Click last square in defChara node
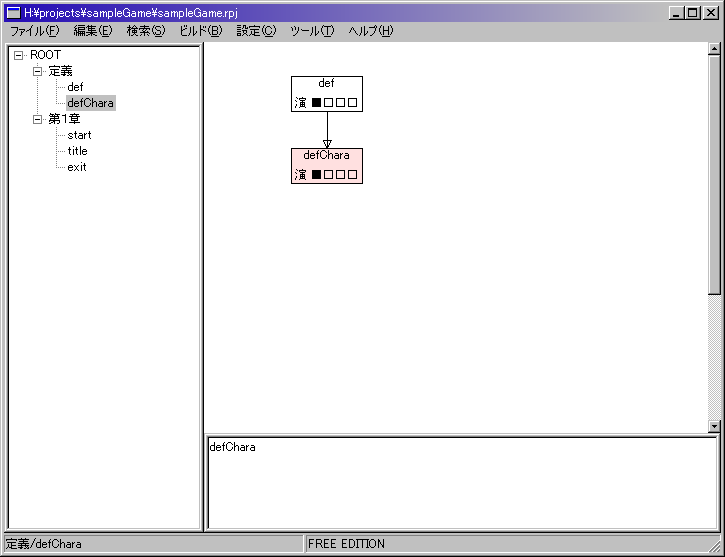Screen dimensions: 725x557 tap(353, 174)
